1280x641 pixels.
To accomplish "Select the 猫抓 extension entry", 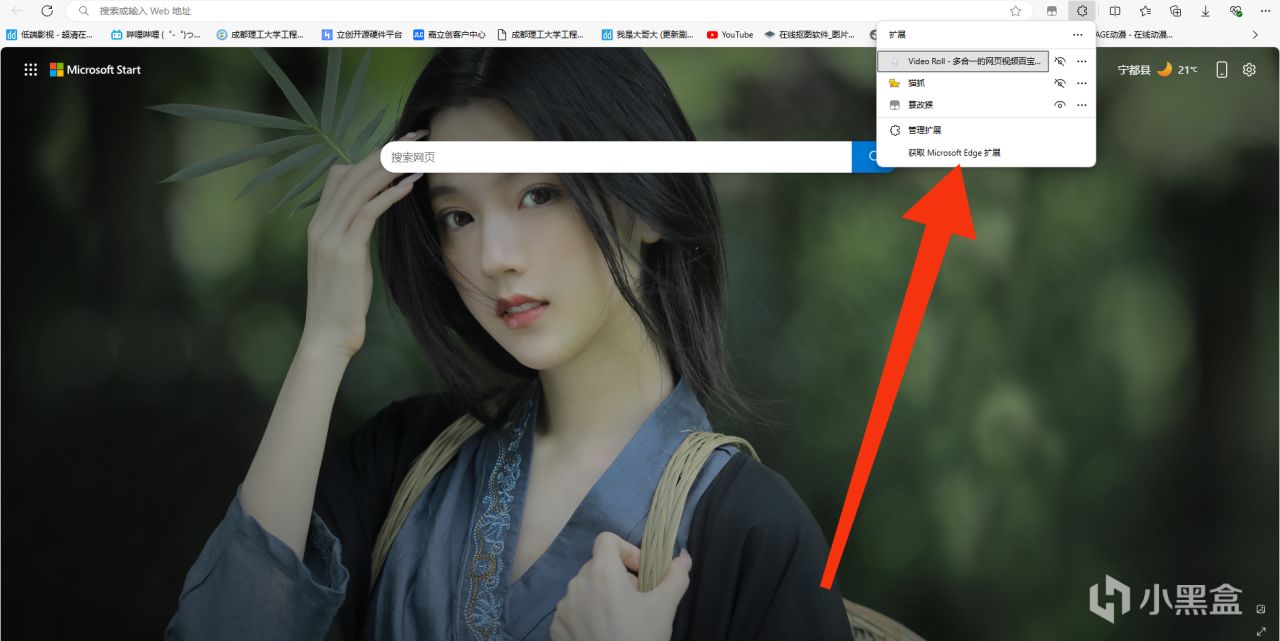I will (963, 83).
